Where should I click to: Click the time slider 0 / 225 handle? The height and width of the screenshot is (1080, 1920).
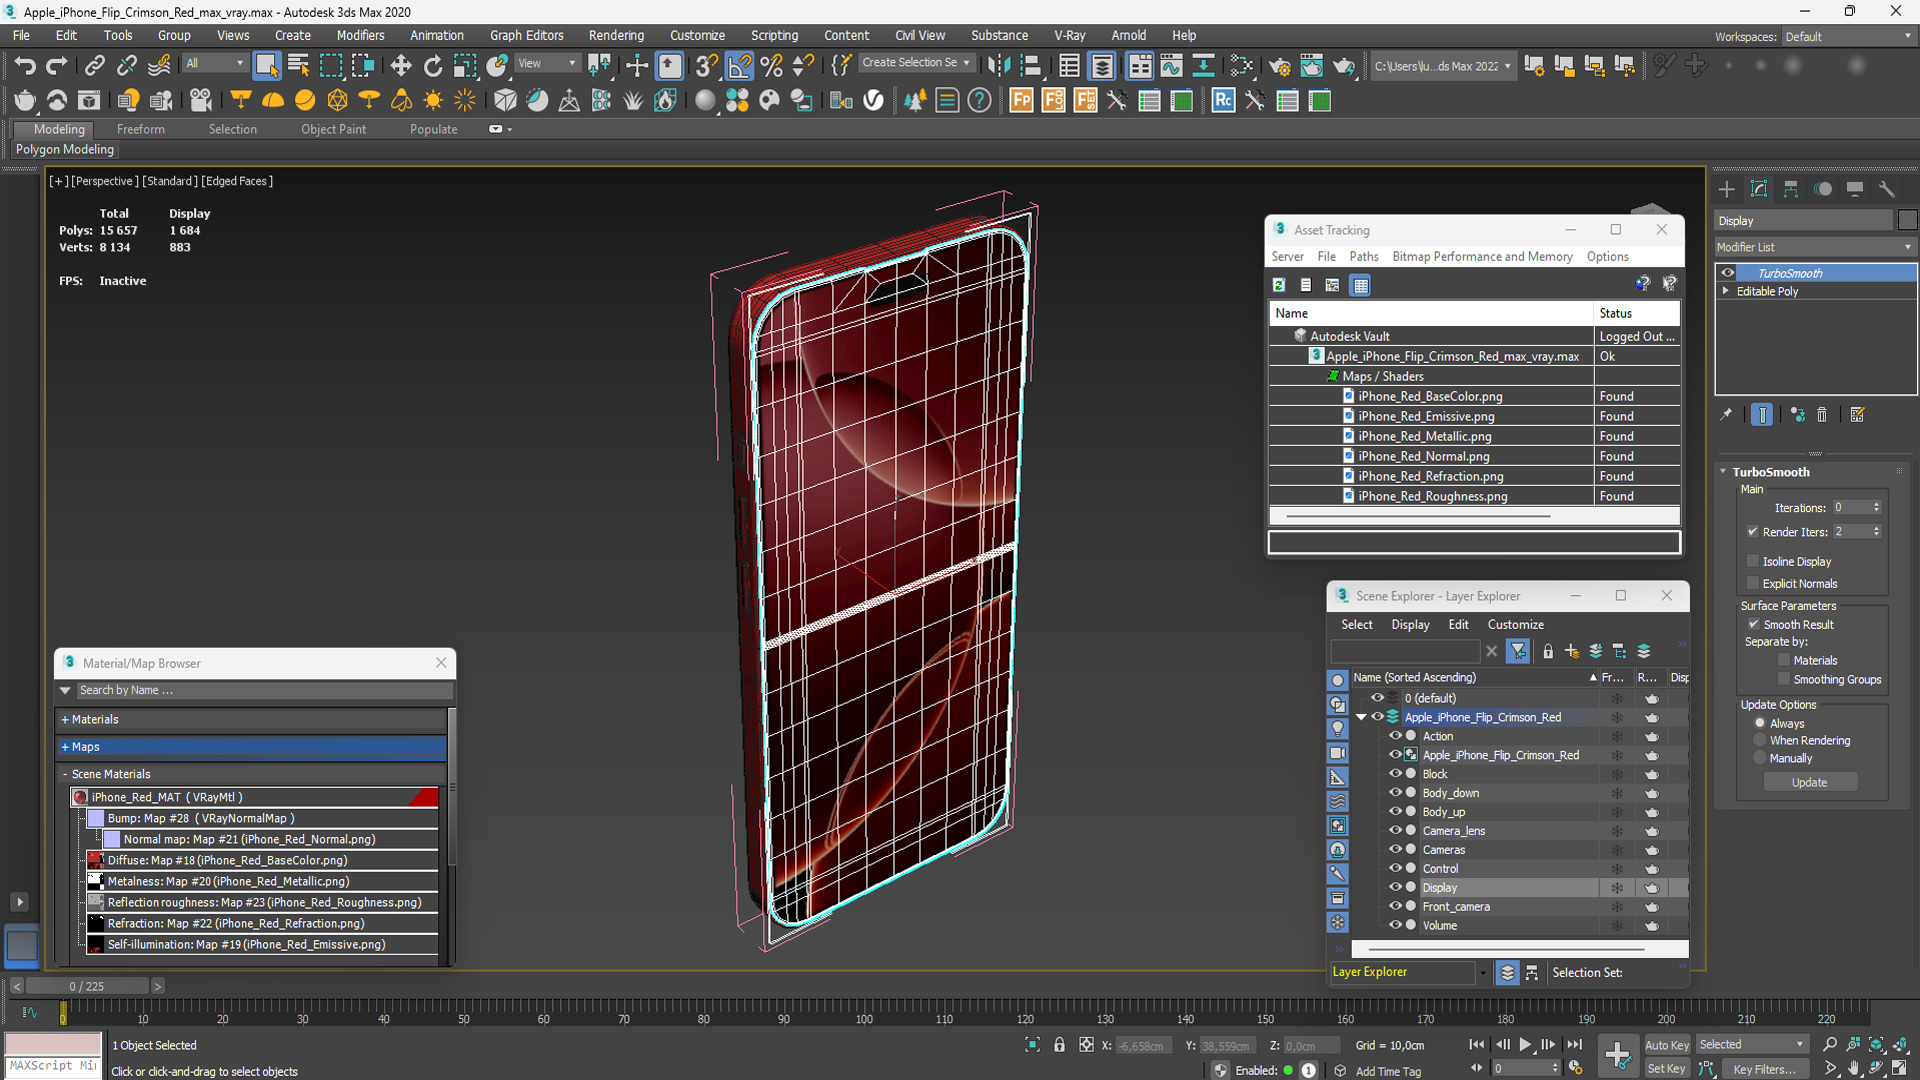pos(87,986)
